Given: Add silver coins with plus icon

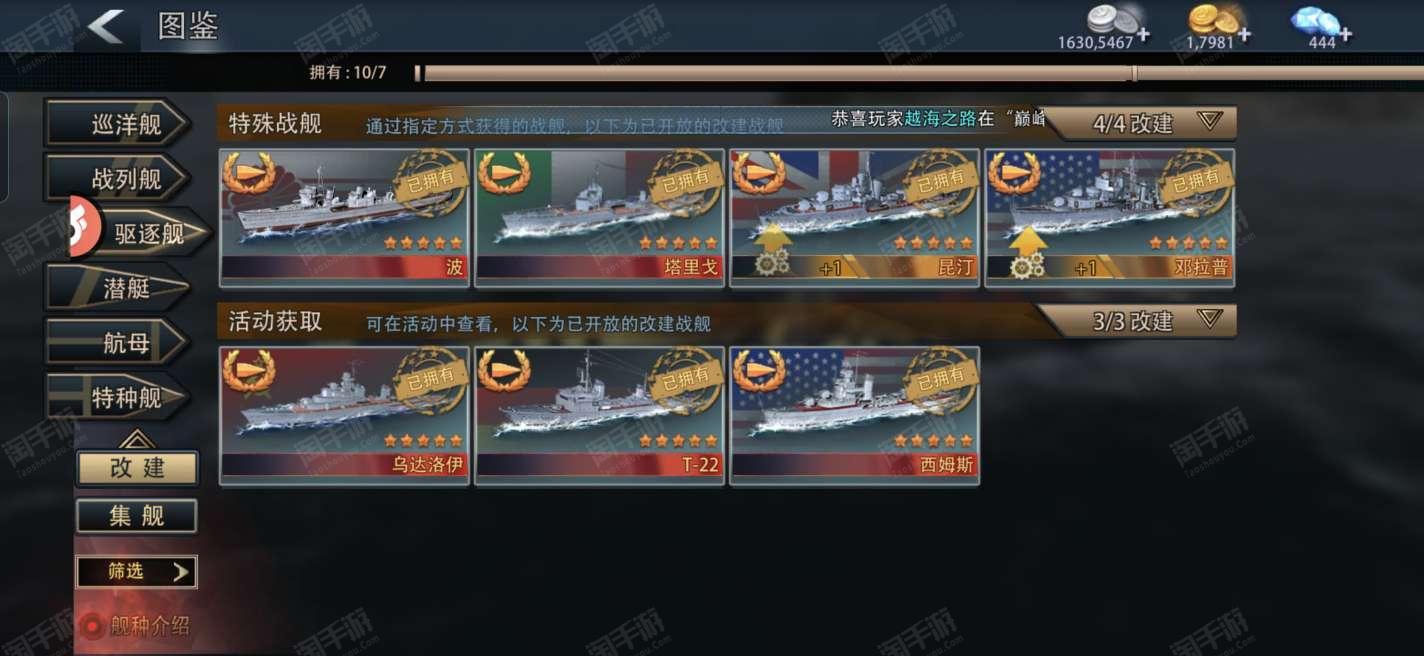Looking at the screenshot, I should [x=1142, y=35].
